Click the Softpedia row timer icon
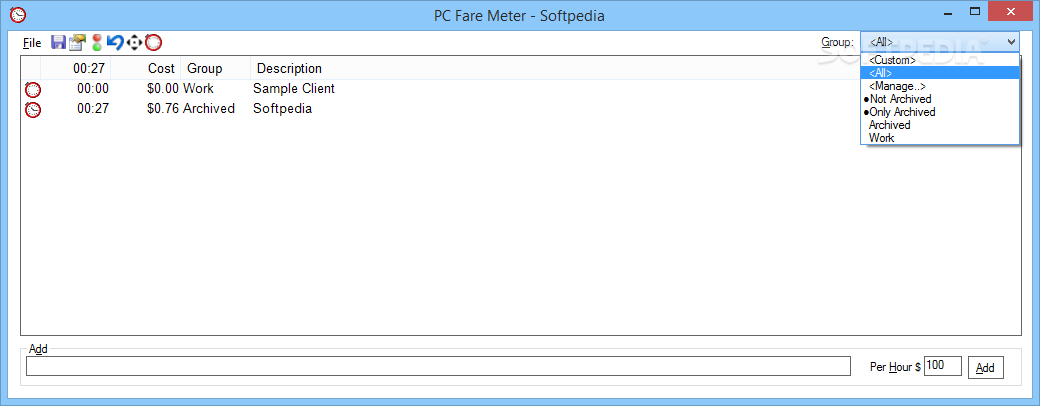Image resolution: width=1040 pixels, height=406 pixels. point(32,109)
